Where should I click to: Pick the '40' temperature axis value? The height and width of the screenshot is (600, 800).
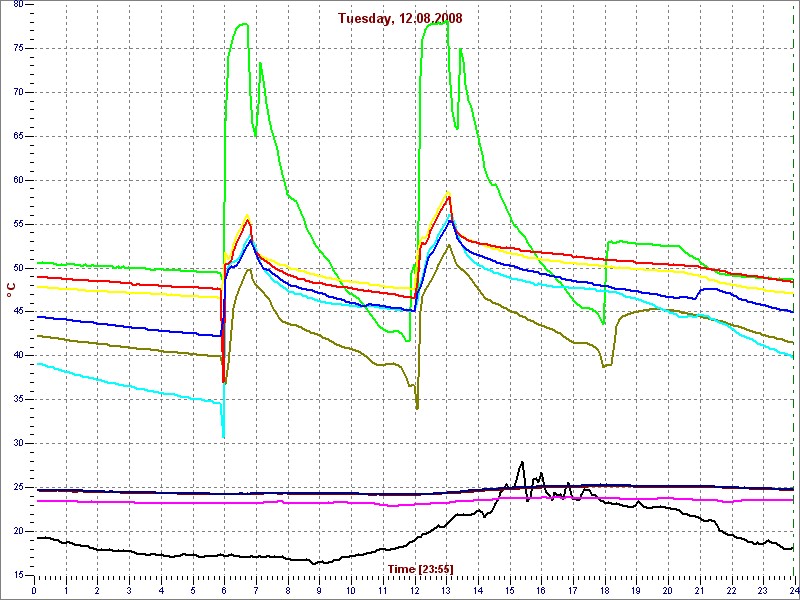(18, 356)
